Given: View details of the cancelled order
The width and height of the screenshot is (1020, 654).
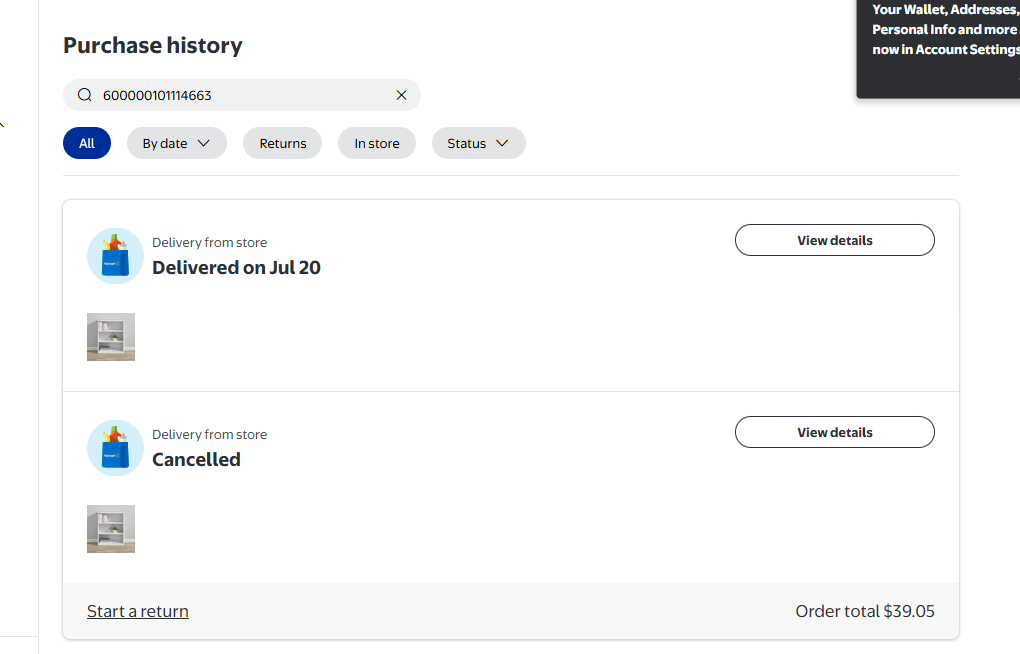Looking at the screenshot, I should coord(835,432).
